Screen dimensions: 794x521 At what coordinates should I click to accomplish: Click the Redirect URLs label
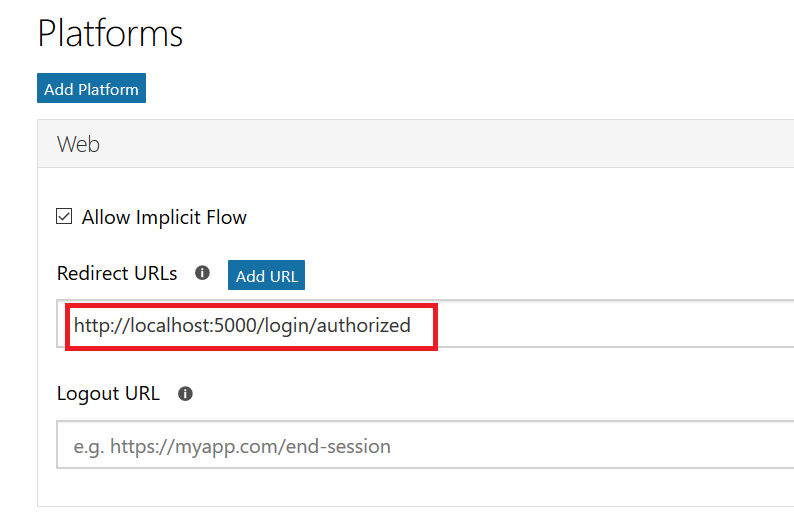point(117,273)
